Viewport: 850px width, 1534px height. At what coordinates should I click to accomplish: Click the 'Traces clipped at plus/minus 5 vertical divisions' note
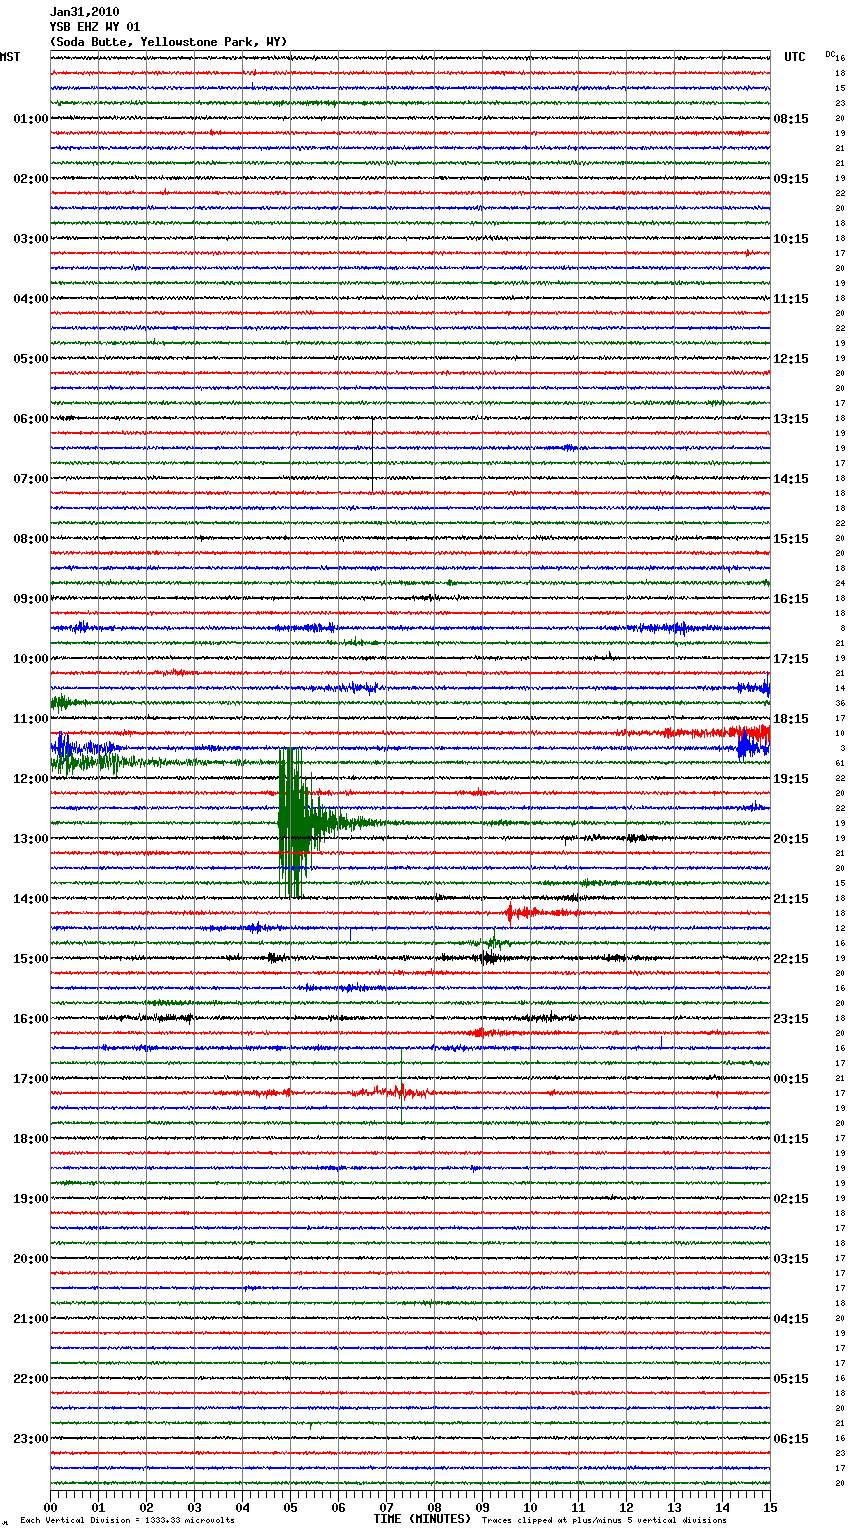(x=604, y=1520)
